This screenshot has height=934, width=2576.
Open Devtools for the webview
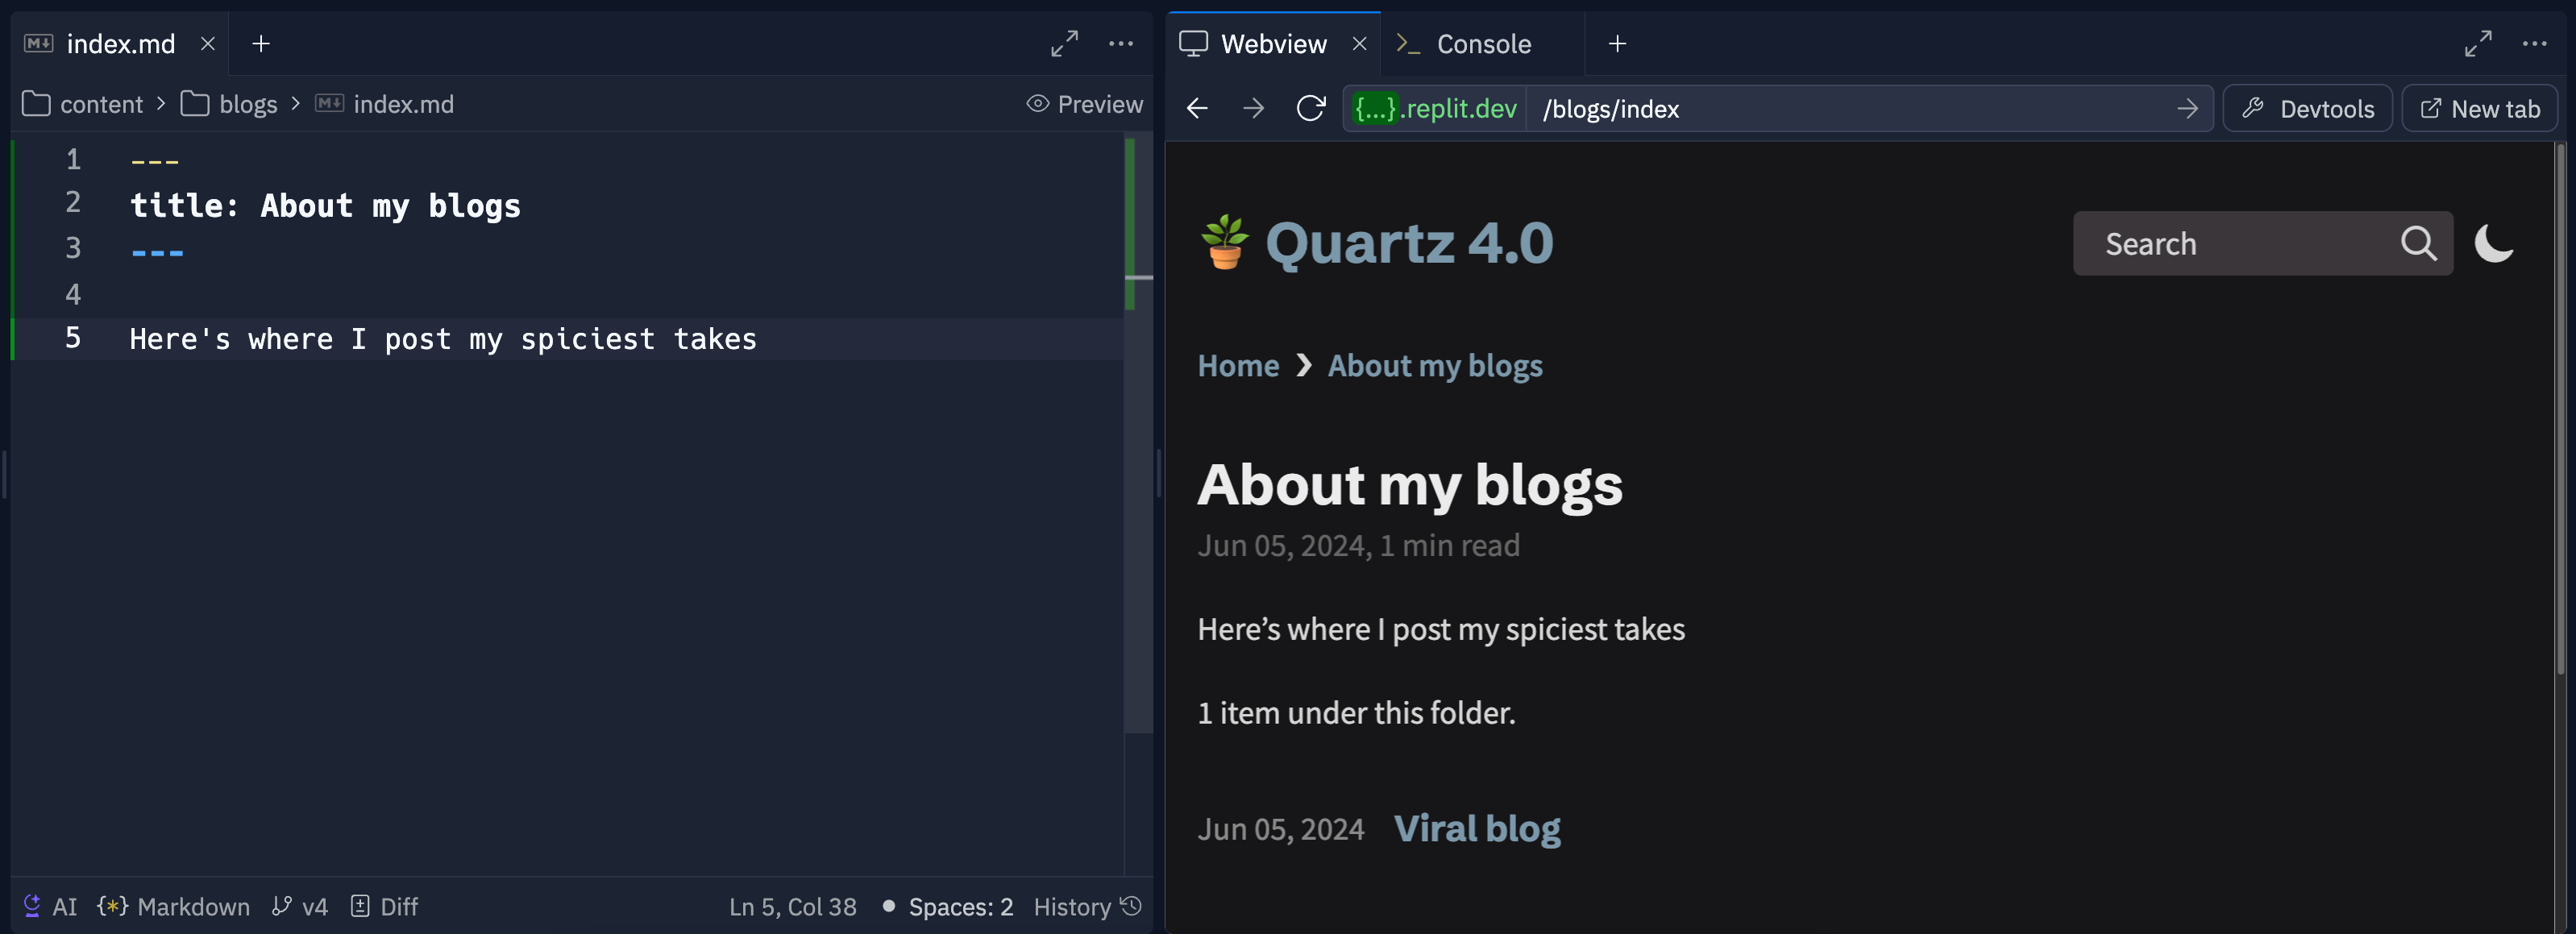(x=2307, y=108)
